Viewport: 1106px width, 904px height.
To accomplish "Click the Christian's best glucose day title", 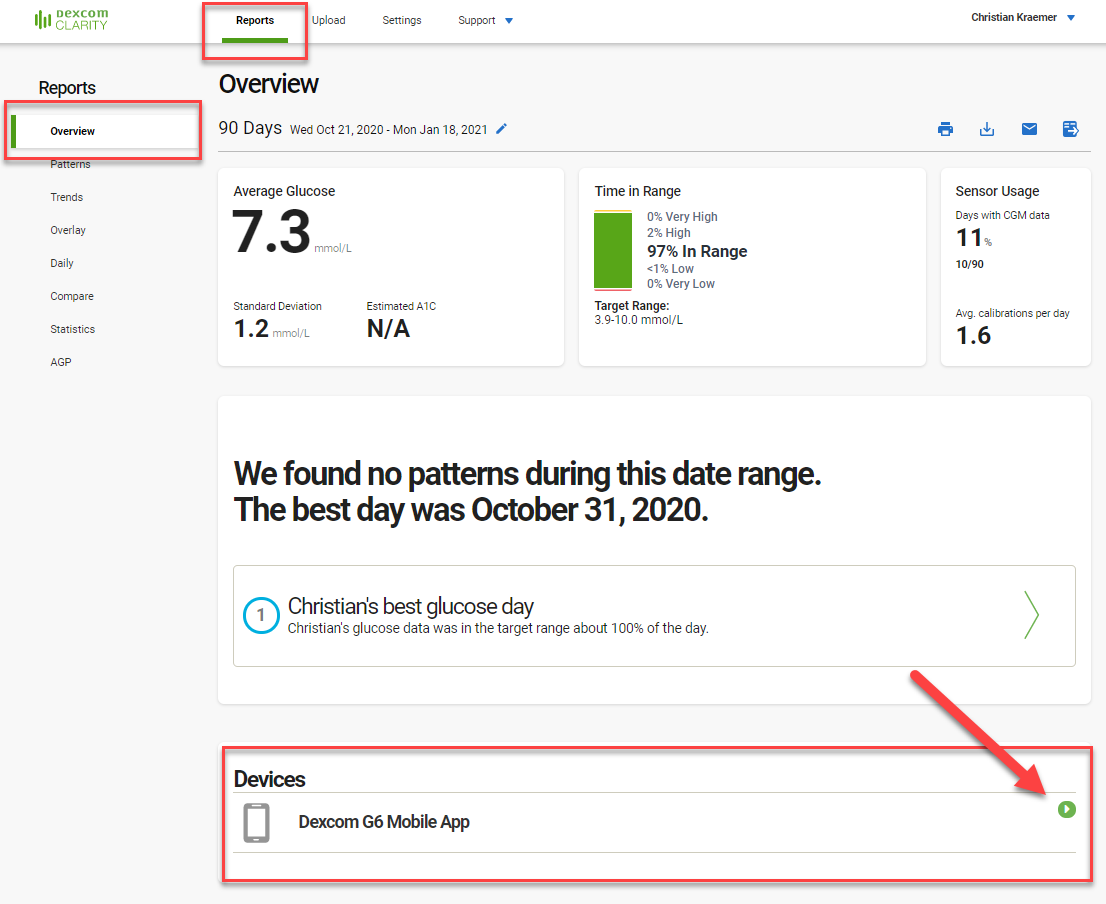I will click(x=411, y=606).
